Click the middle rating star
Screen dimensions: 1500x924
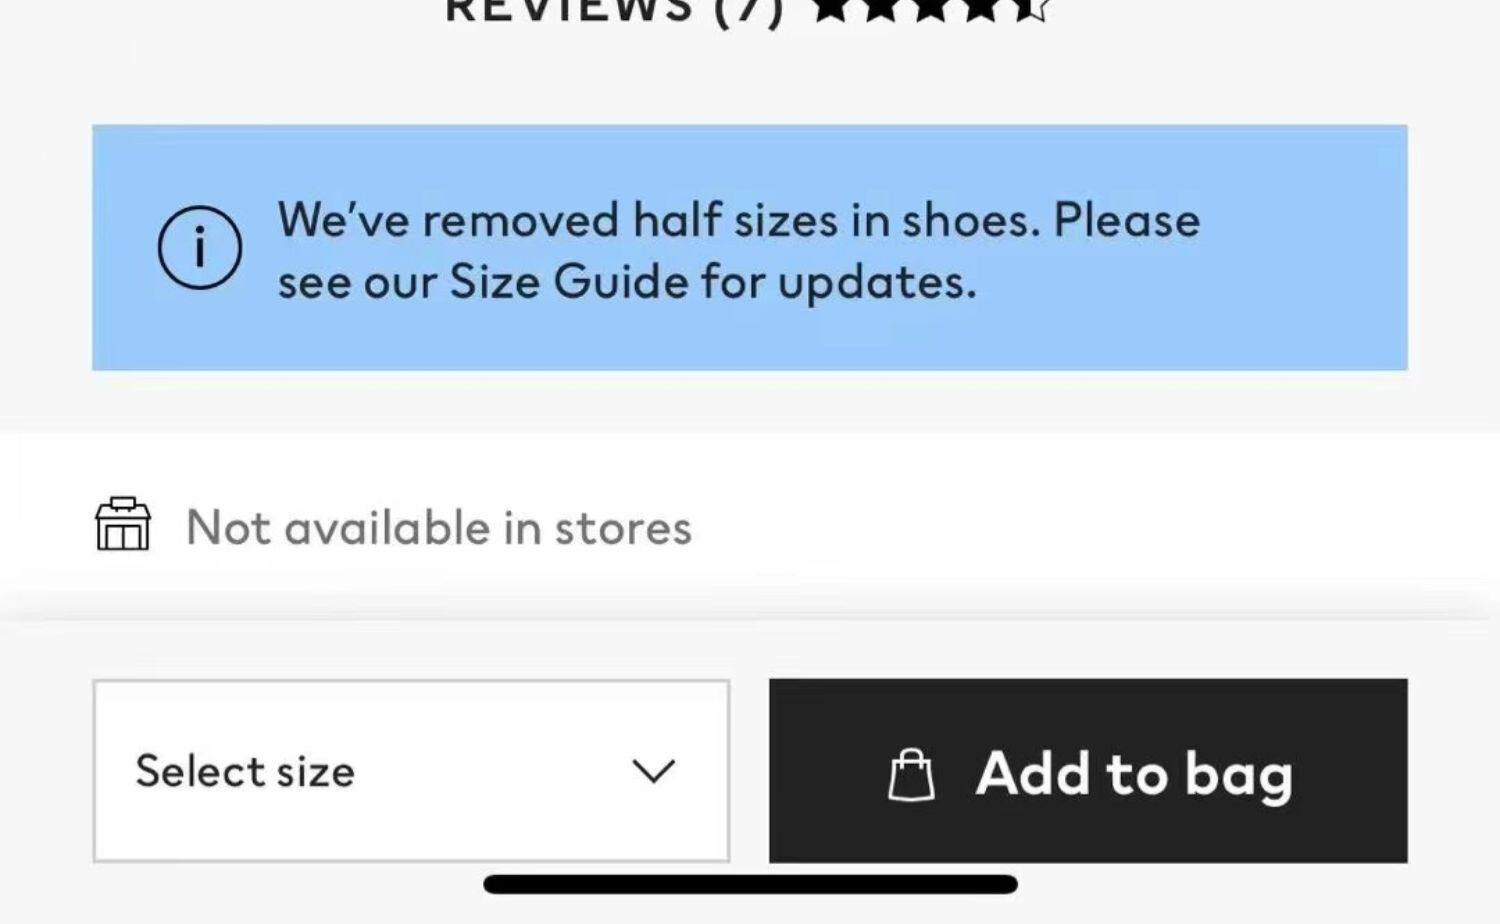click(x=931, y=9)
